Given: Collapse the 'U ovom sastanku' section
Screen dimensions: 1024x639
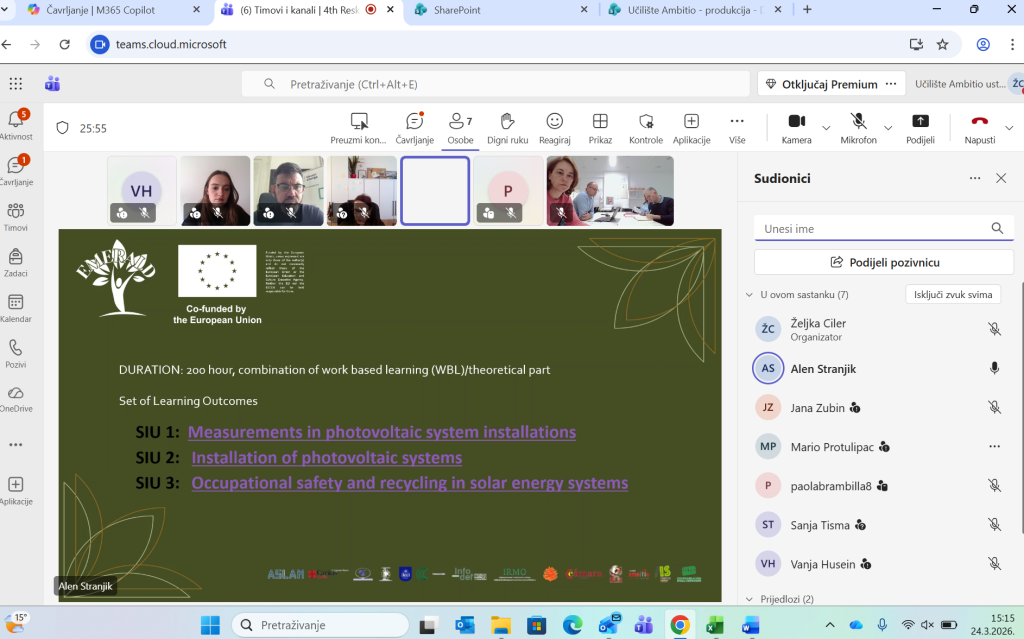Looking at the screenshot, I should pyautogui.click(x=750, y=295).
